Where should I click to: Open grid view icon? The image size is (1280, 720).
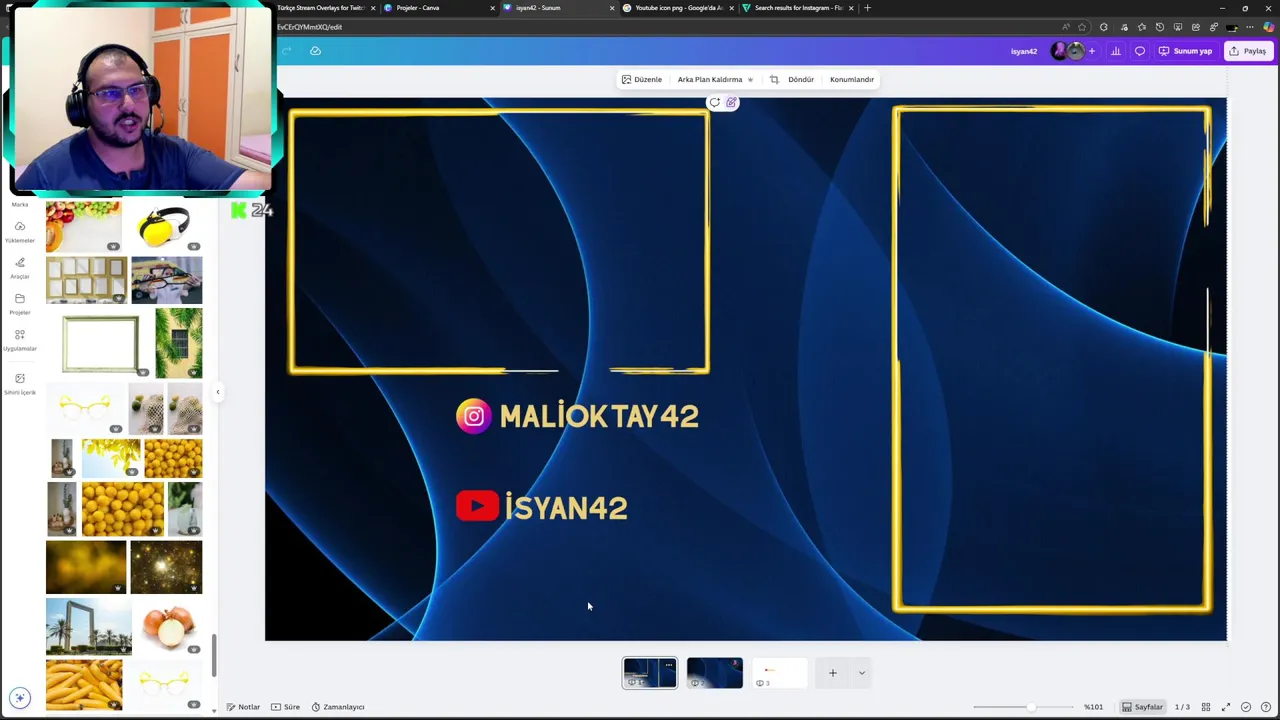pos(1206,707)
